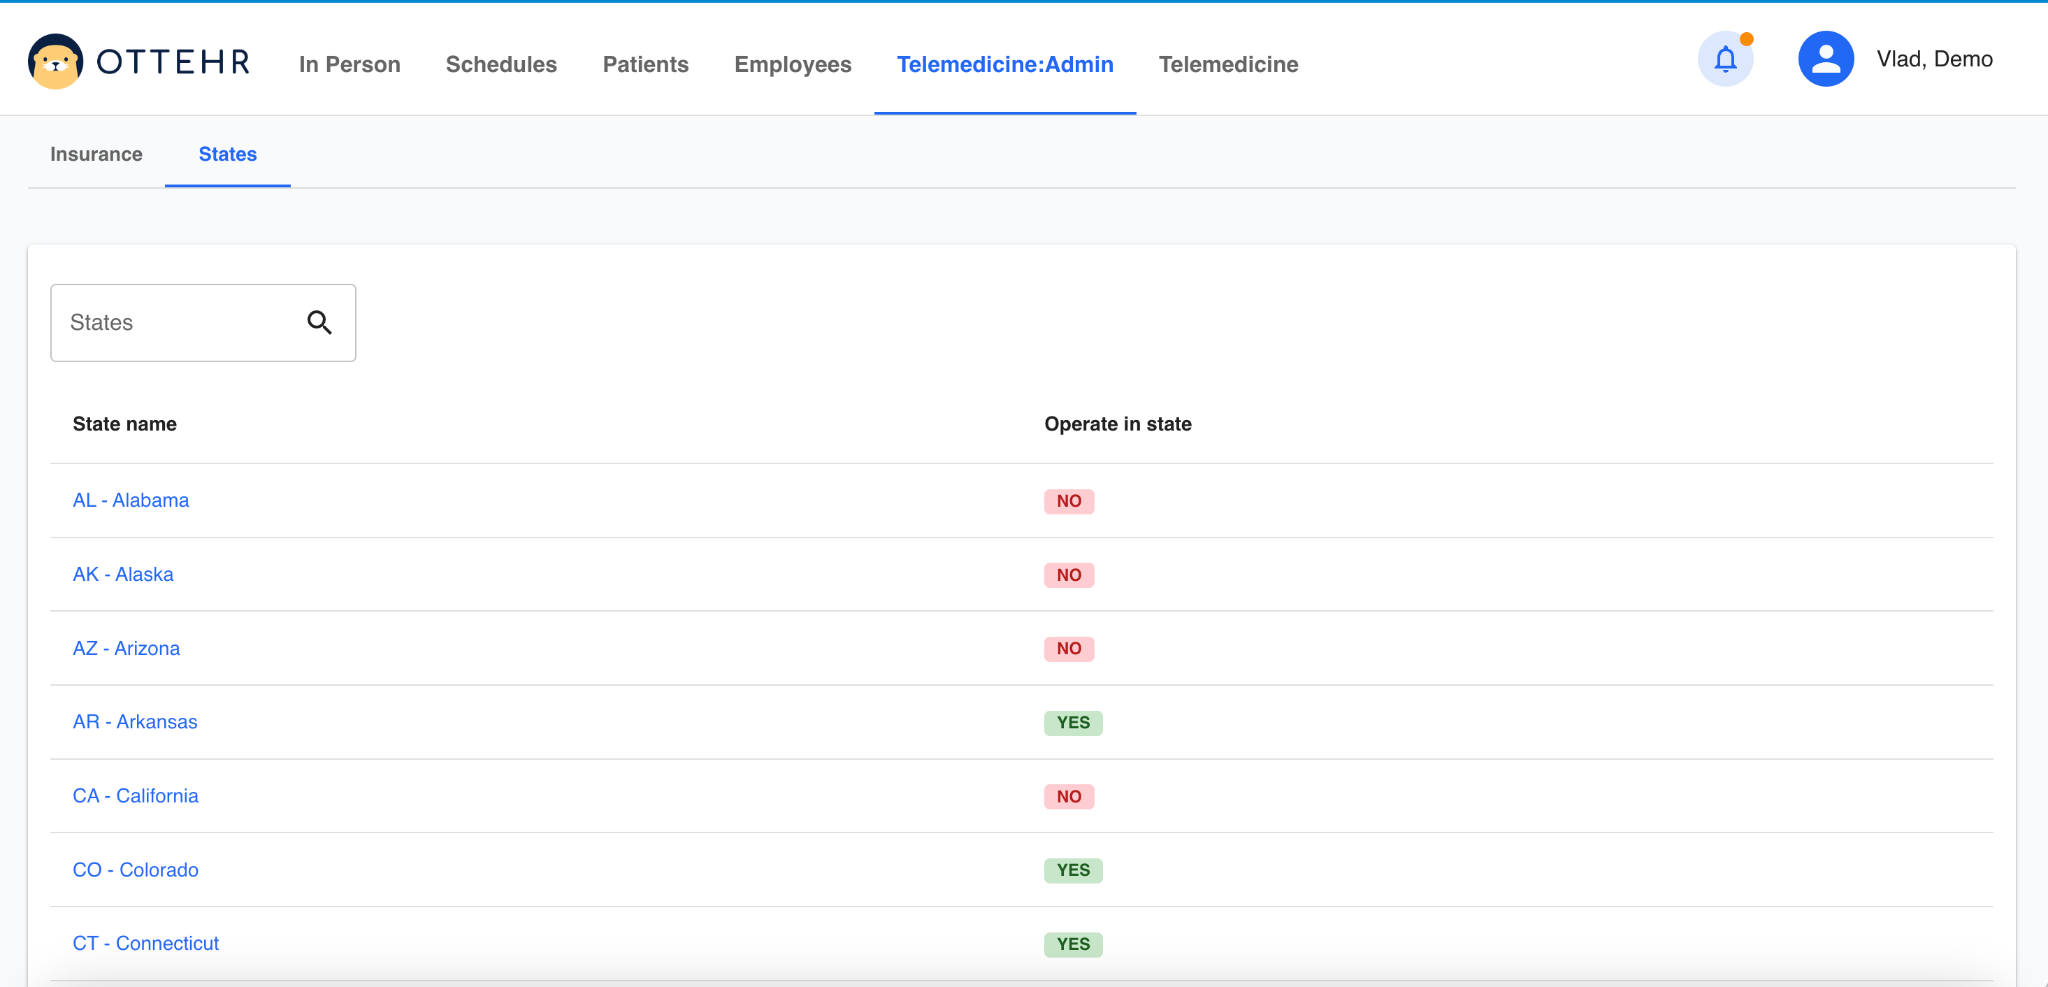2048x987 pixels.
Task: Open the AL - Alabama link
Action: [131, 500]
